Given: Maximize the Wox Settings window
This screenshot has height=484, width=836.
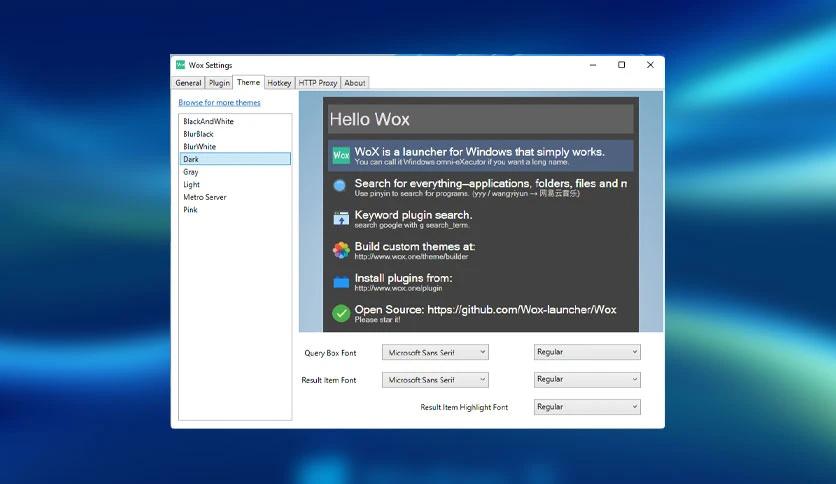Looking at the screenshot, I should click(621, 65).
